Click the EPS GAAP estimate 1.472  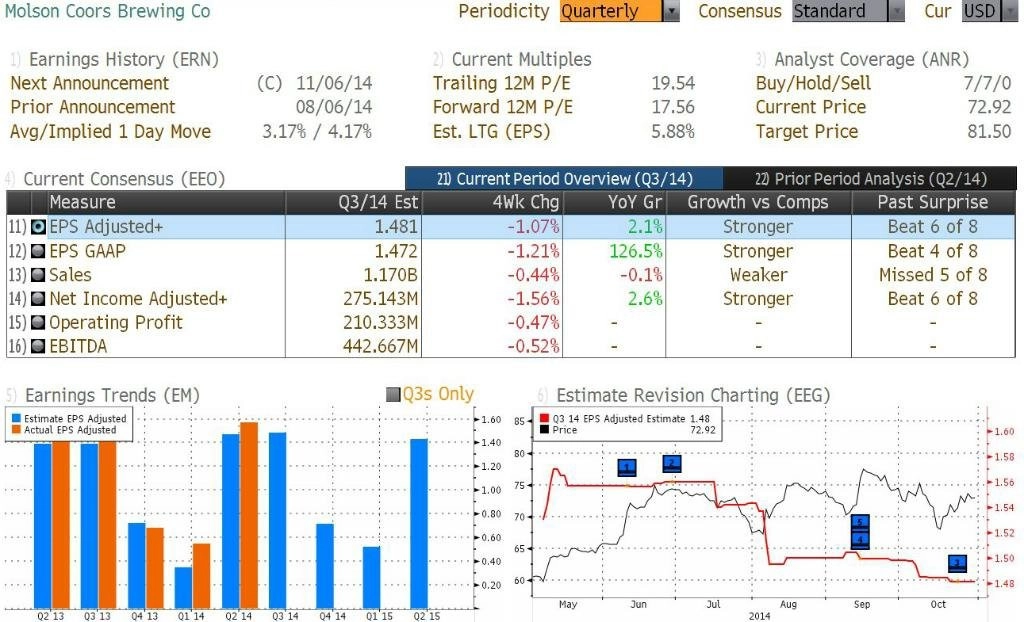point(396,251)
